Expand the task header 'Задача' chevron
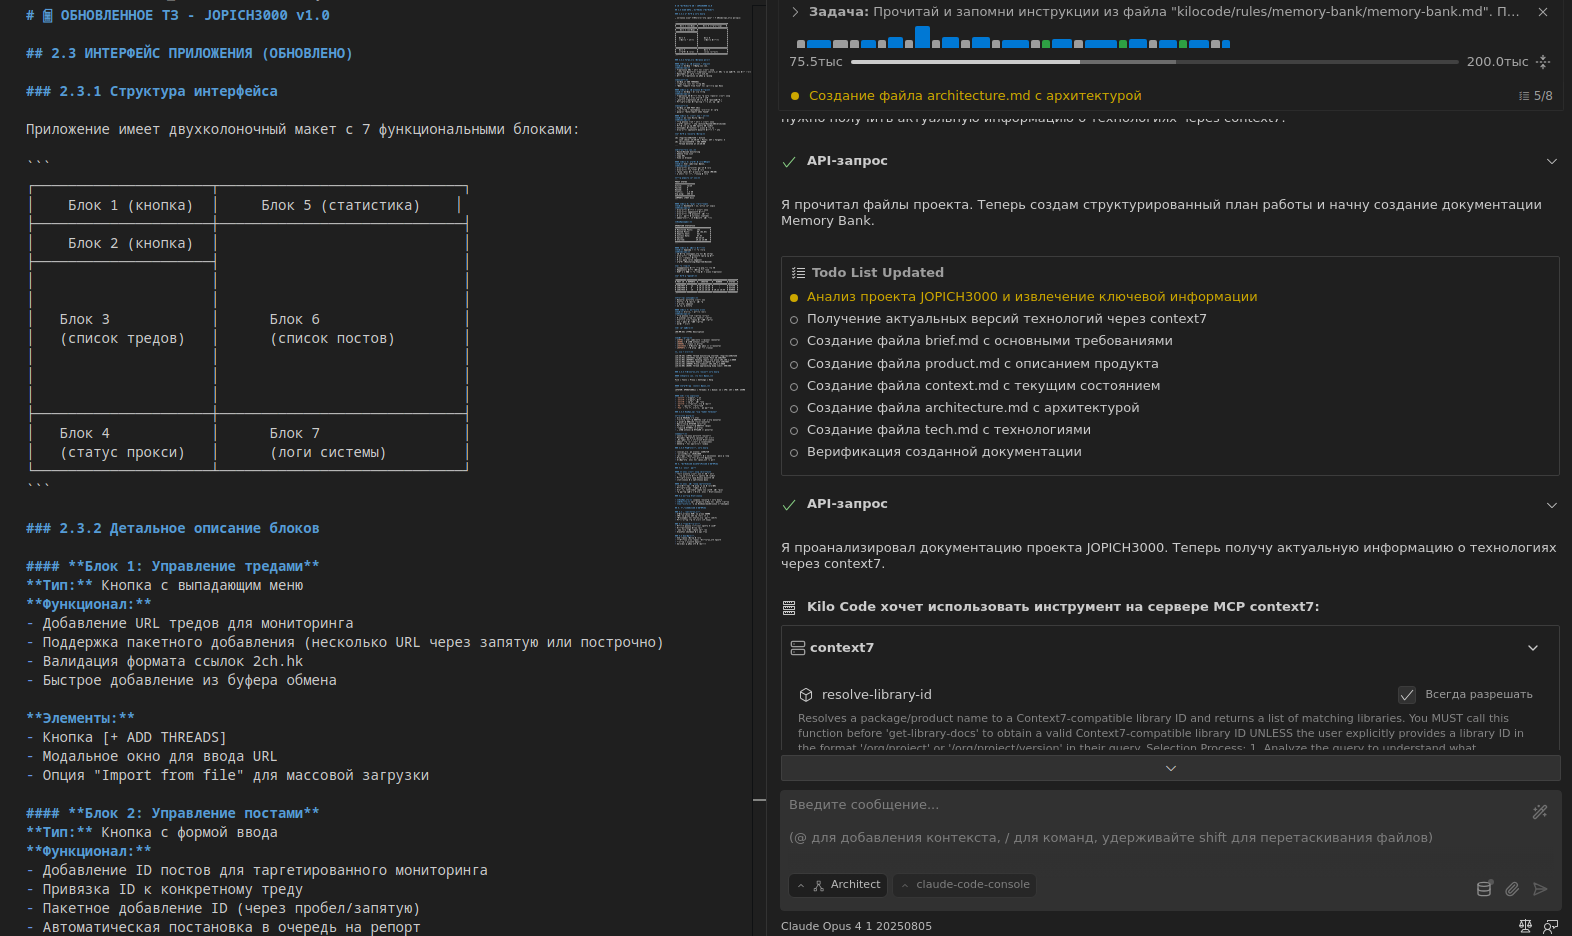 point(795,12)
